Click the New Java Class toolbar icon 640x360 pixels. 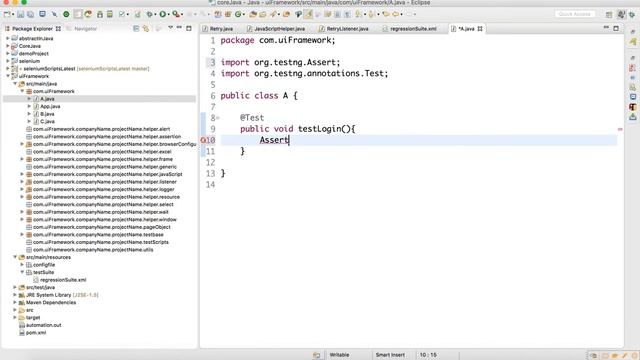tap(238, 14)
